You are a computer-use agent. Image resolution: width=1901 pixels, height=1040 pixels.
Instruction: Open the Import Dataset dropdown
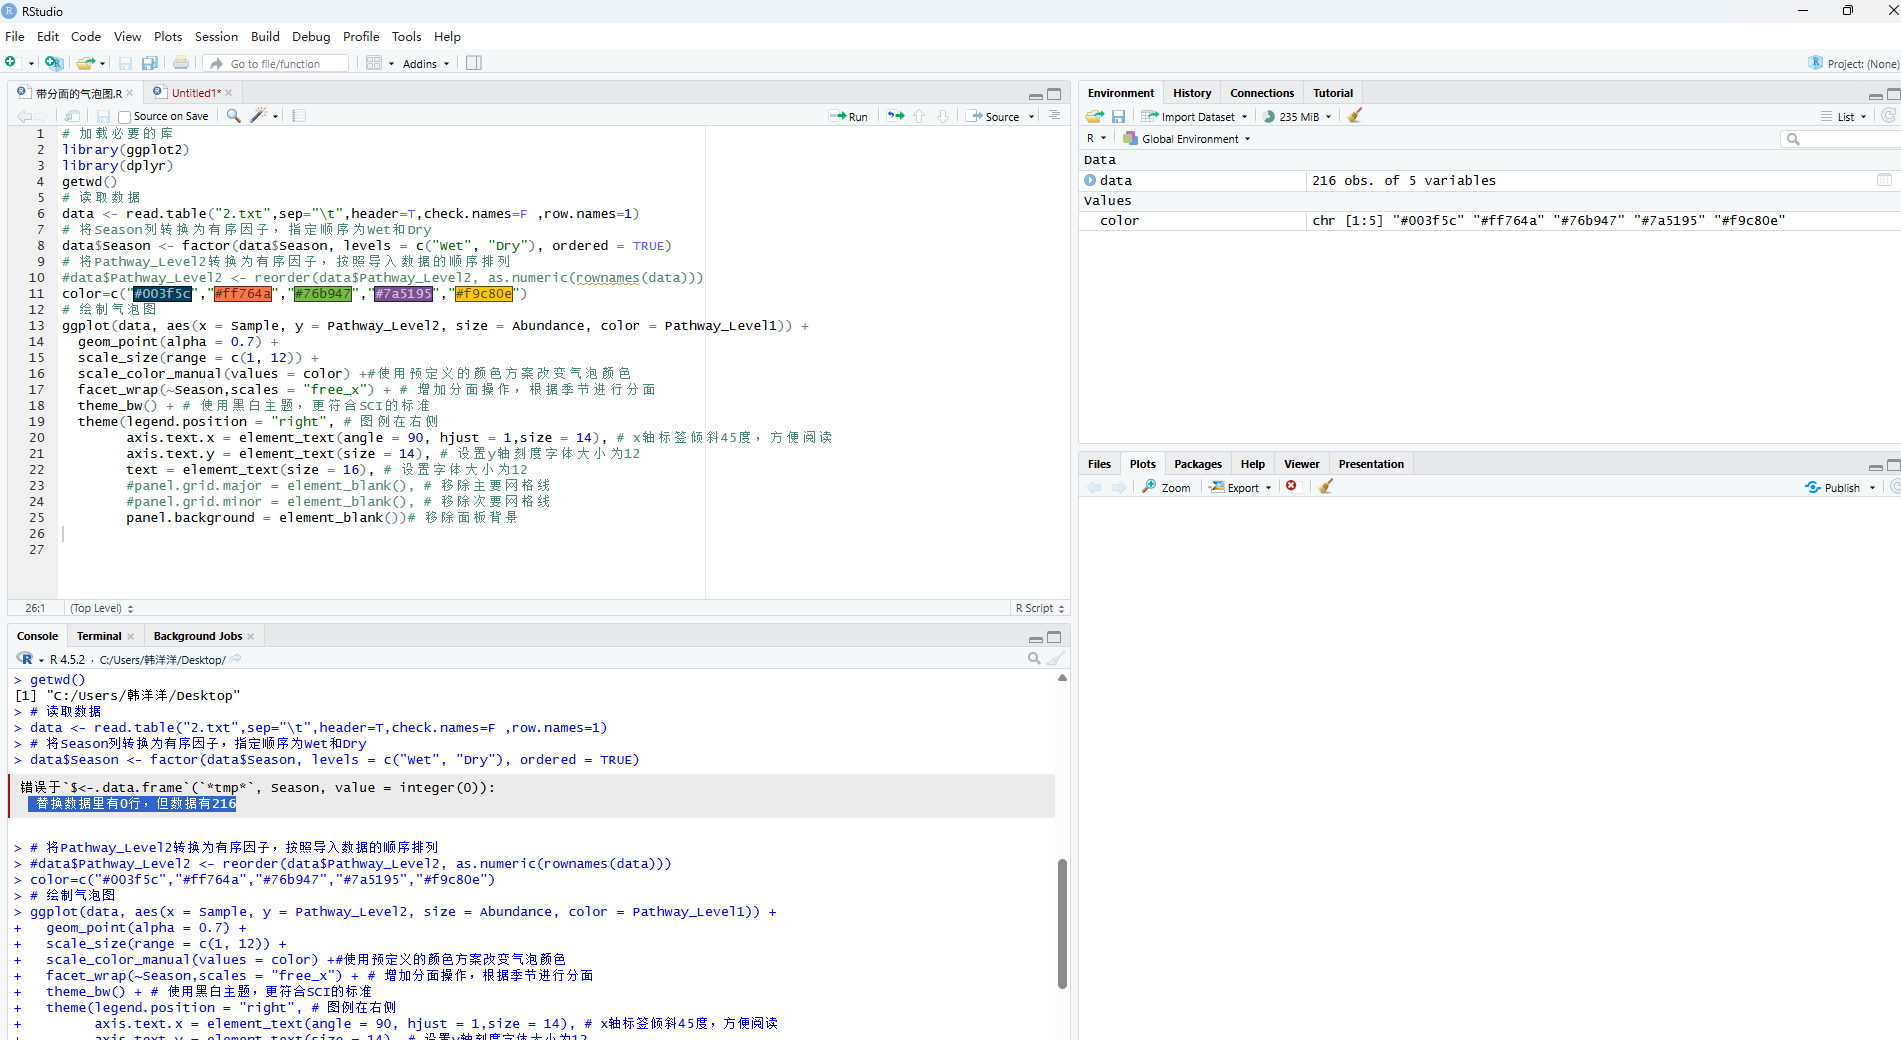tap(1195, 116)
